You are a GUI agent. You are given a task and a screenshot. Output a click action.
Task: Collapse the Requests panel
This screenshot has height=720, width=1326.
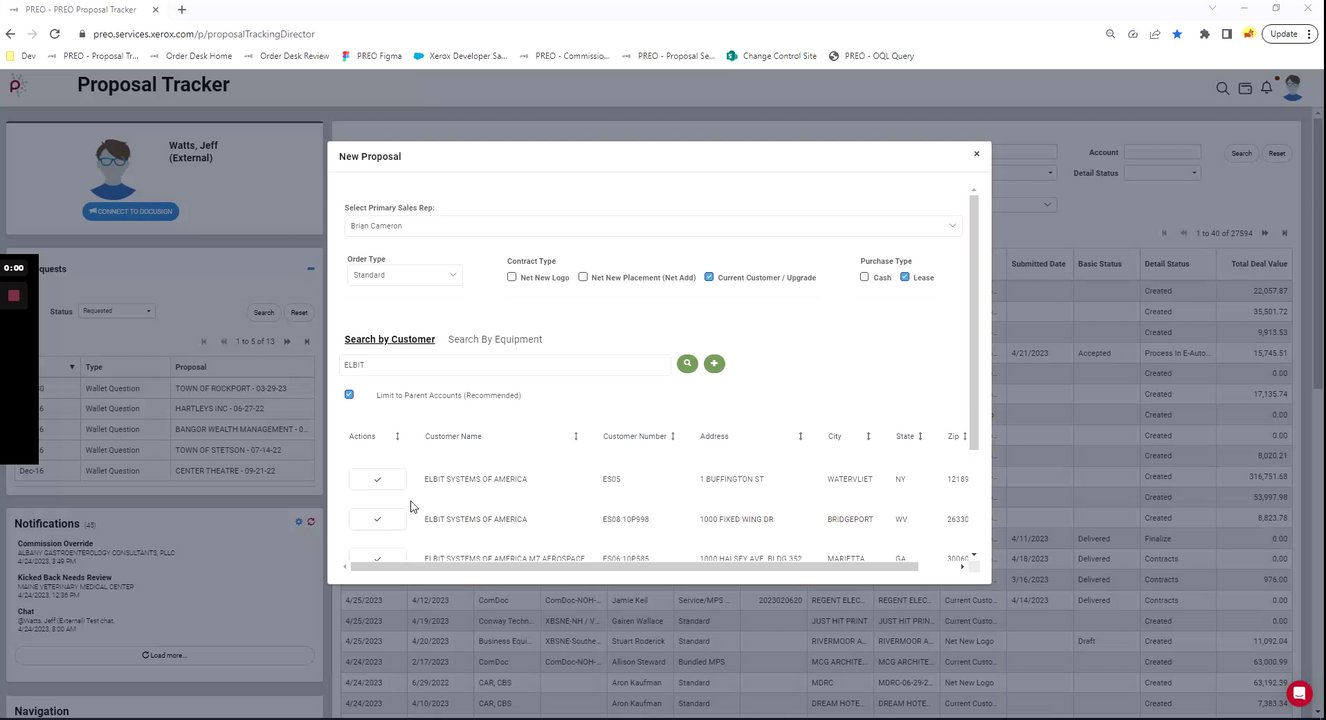pos(310,269)
